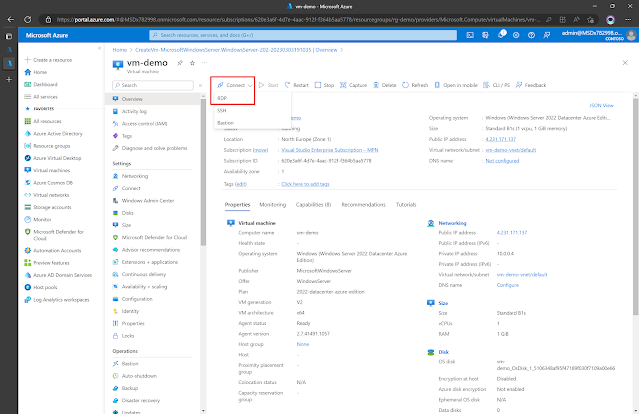Click the Home breadcrumb
The width and height of the screenshot is (639, 414).
(119, 50)
